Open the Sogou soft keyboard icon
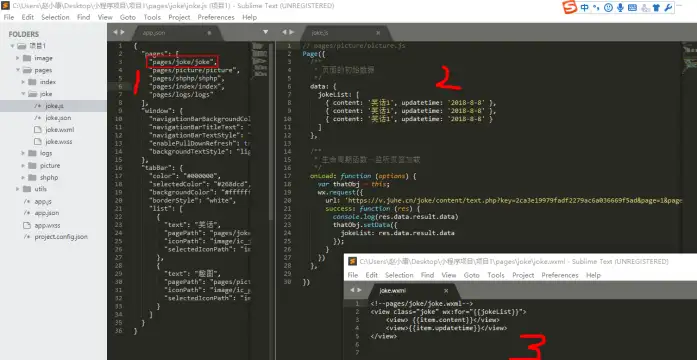 pyautogui.click(x=633, y=8)
